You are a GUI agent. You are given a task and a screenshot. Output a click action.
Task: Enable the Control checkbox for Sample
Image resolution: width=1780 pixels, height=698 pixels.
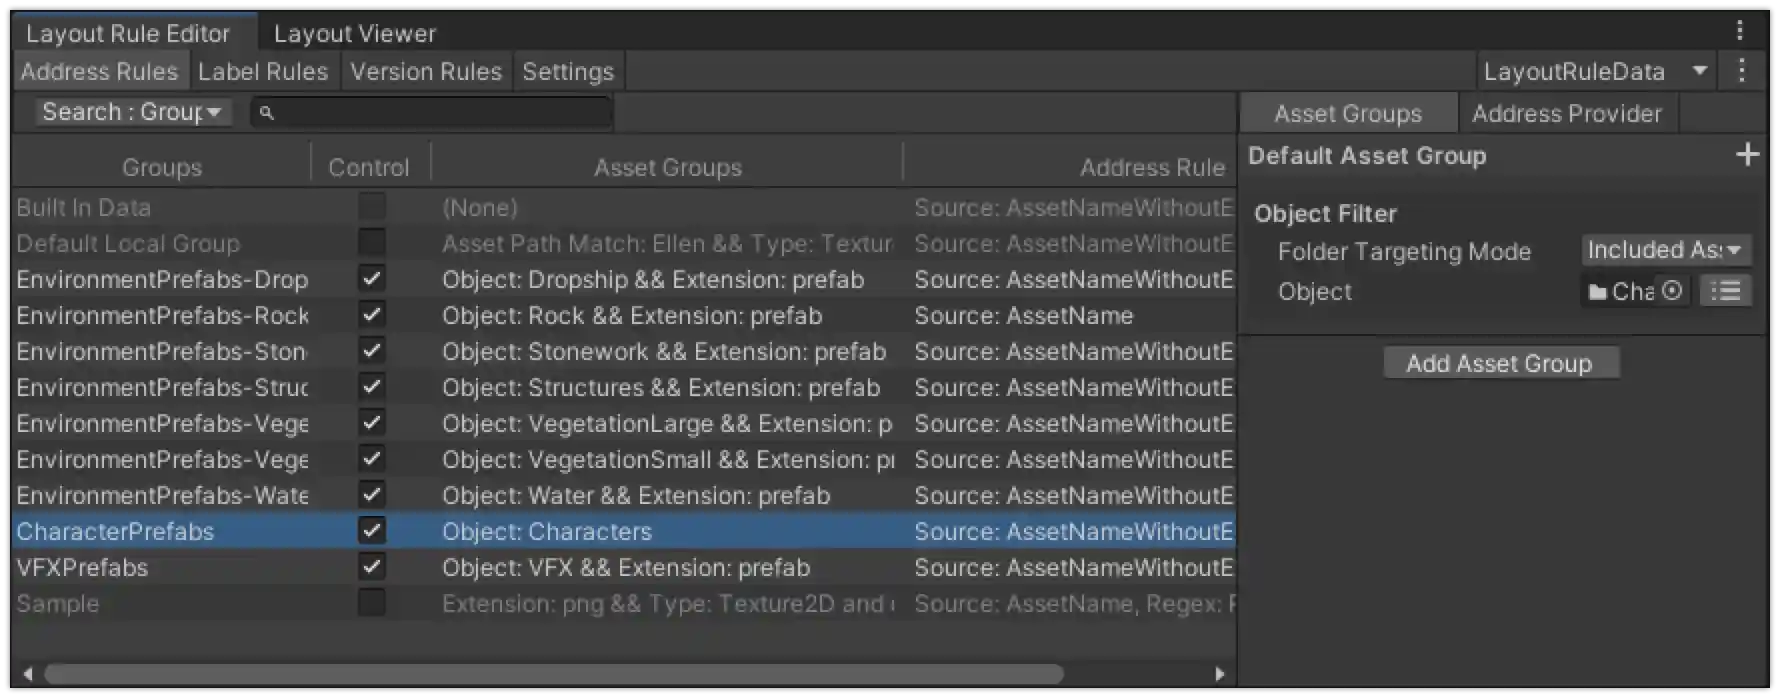click(371, 603)
